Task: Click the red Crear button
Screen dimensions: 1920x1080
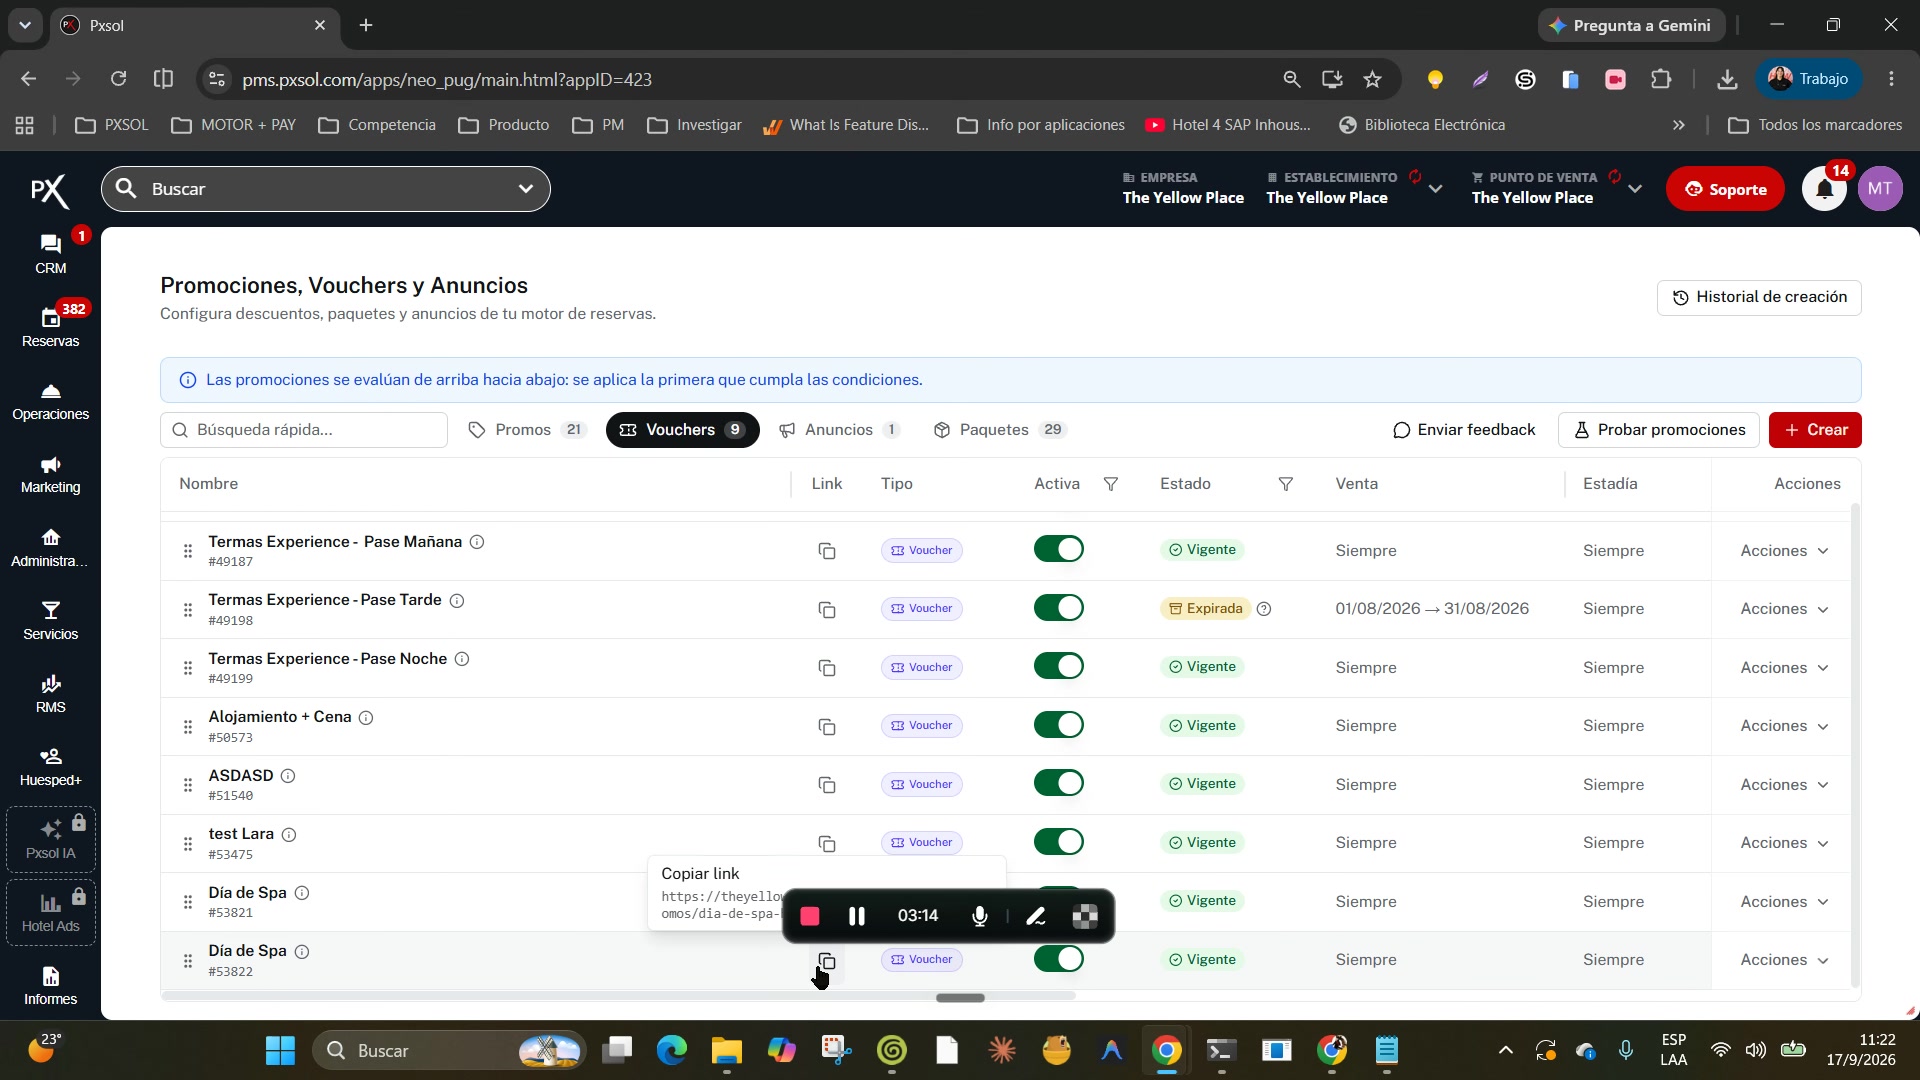Action: [1815, 430]
